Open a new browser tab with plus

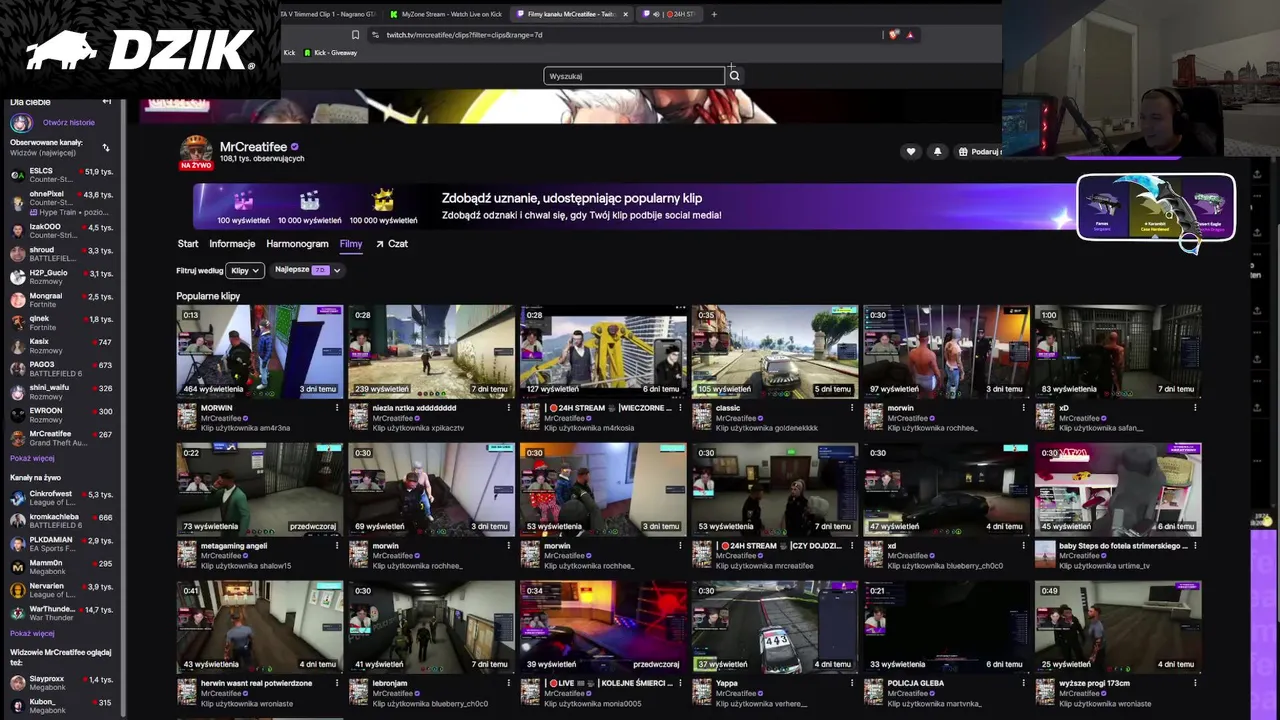[714, 14]
